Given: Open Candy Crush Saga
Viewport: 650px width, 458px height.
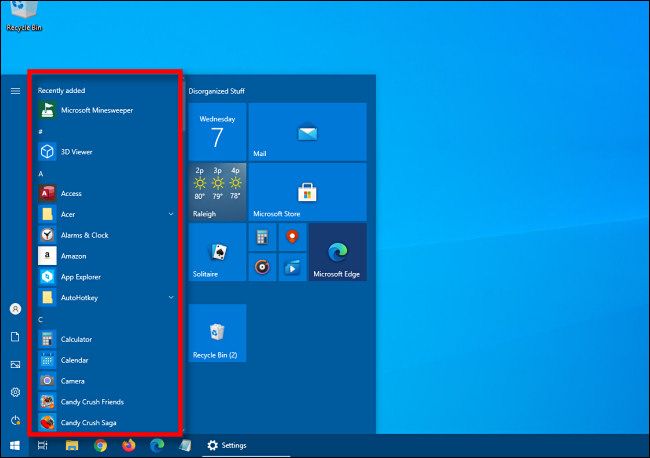Looking at the screenshot, I should pos(106,423).
